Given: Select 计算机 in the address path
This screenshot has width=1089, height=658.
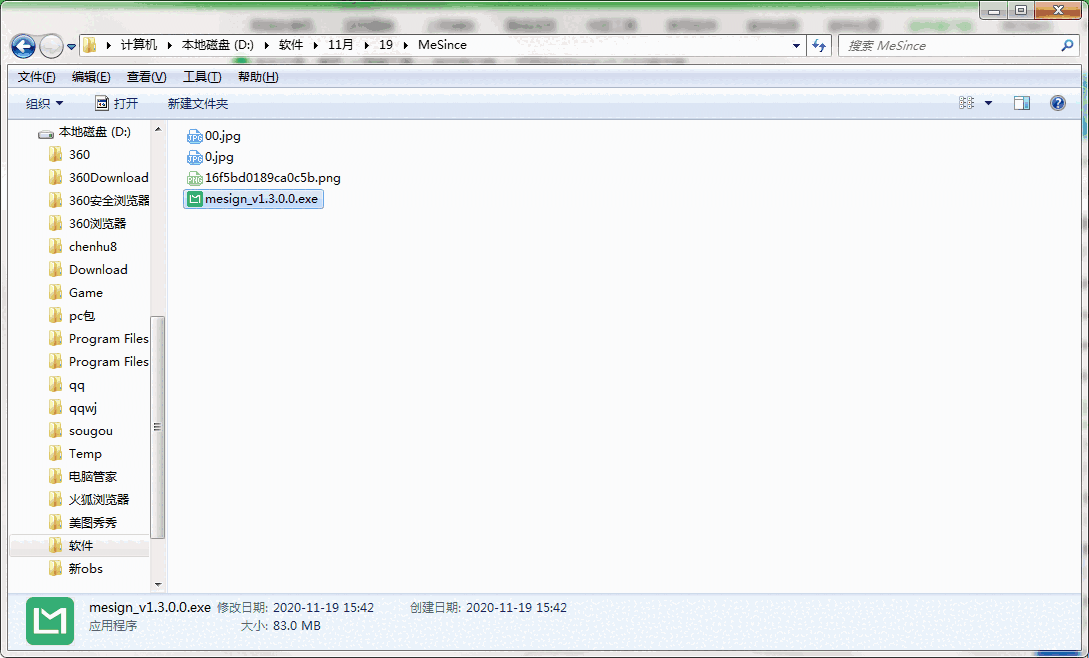Looking at the screenshot, I should point(139,45).
